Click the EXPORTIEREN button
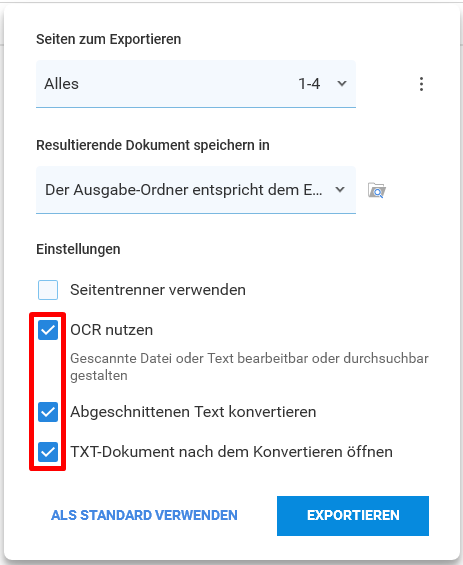 [x=353, y=516]
